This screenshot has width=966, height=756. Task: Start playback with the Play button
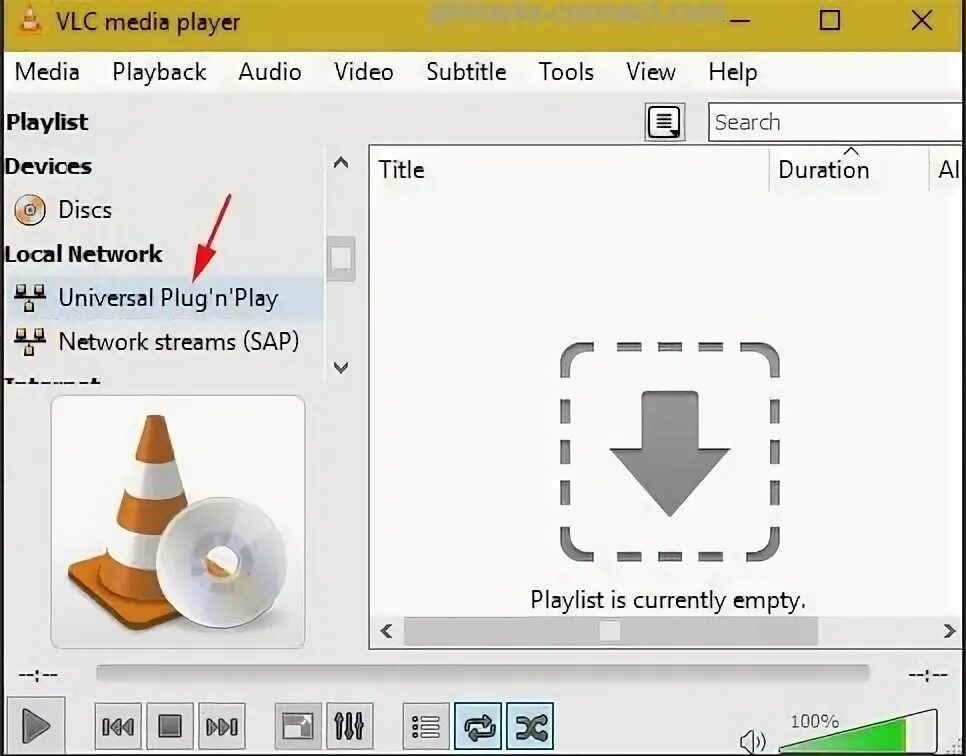tap(36, 726)
